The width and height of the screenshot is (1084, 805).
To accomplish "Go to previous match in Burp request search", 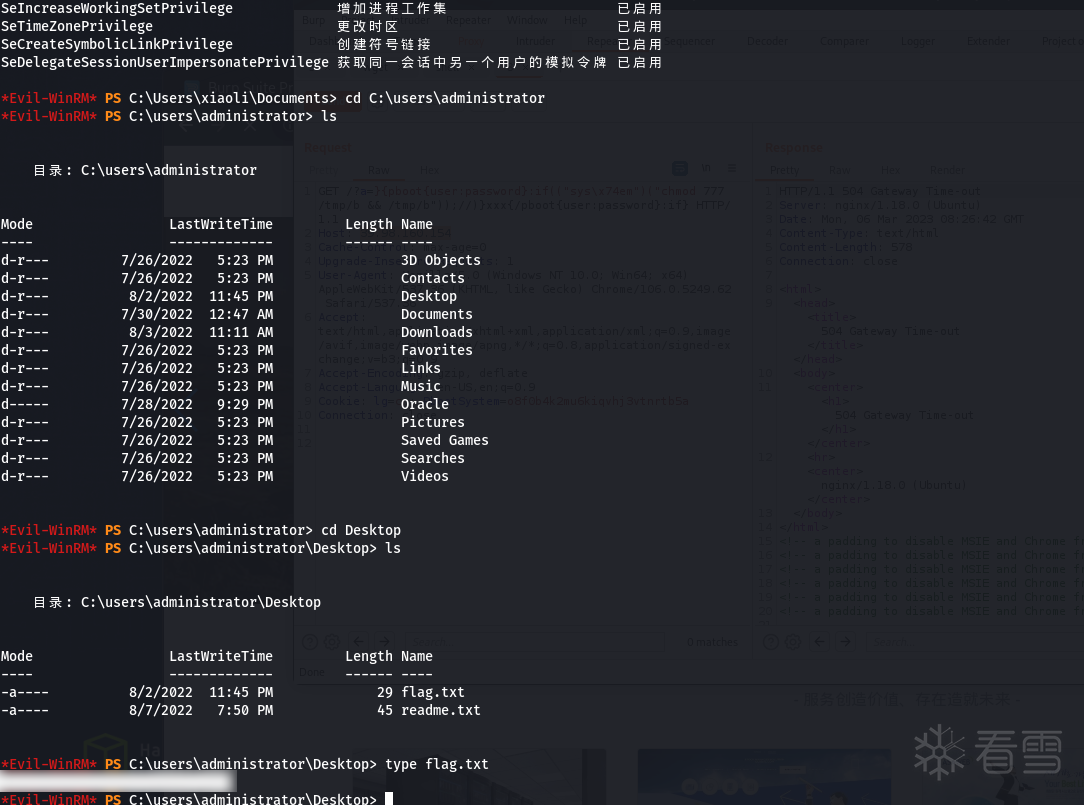I will pyautogui.click(x=359, y=642).
